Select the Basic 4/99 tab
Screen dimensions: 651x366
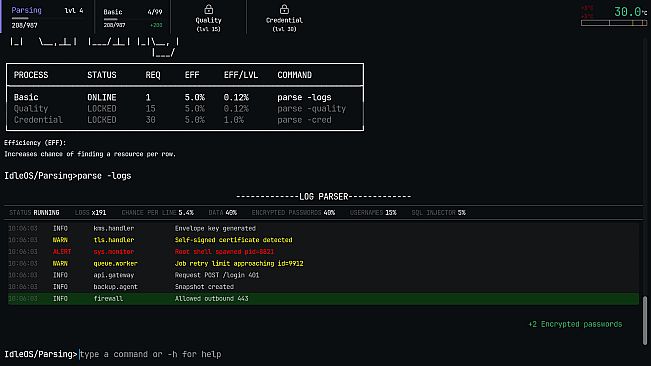(132, 17)
